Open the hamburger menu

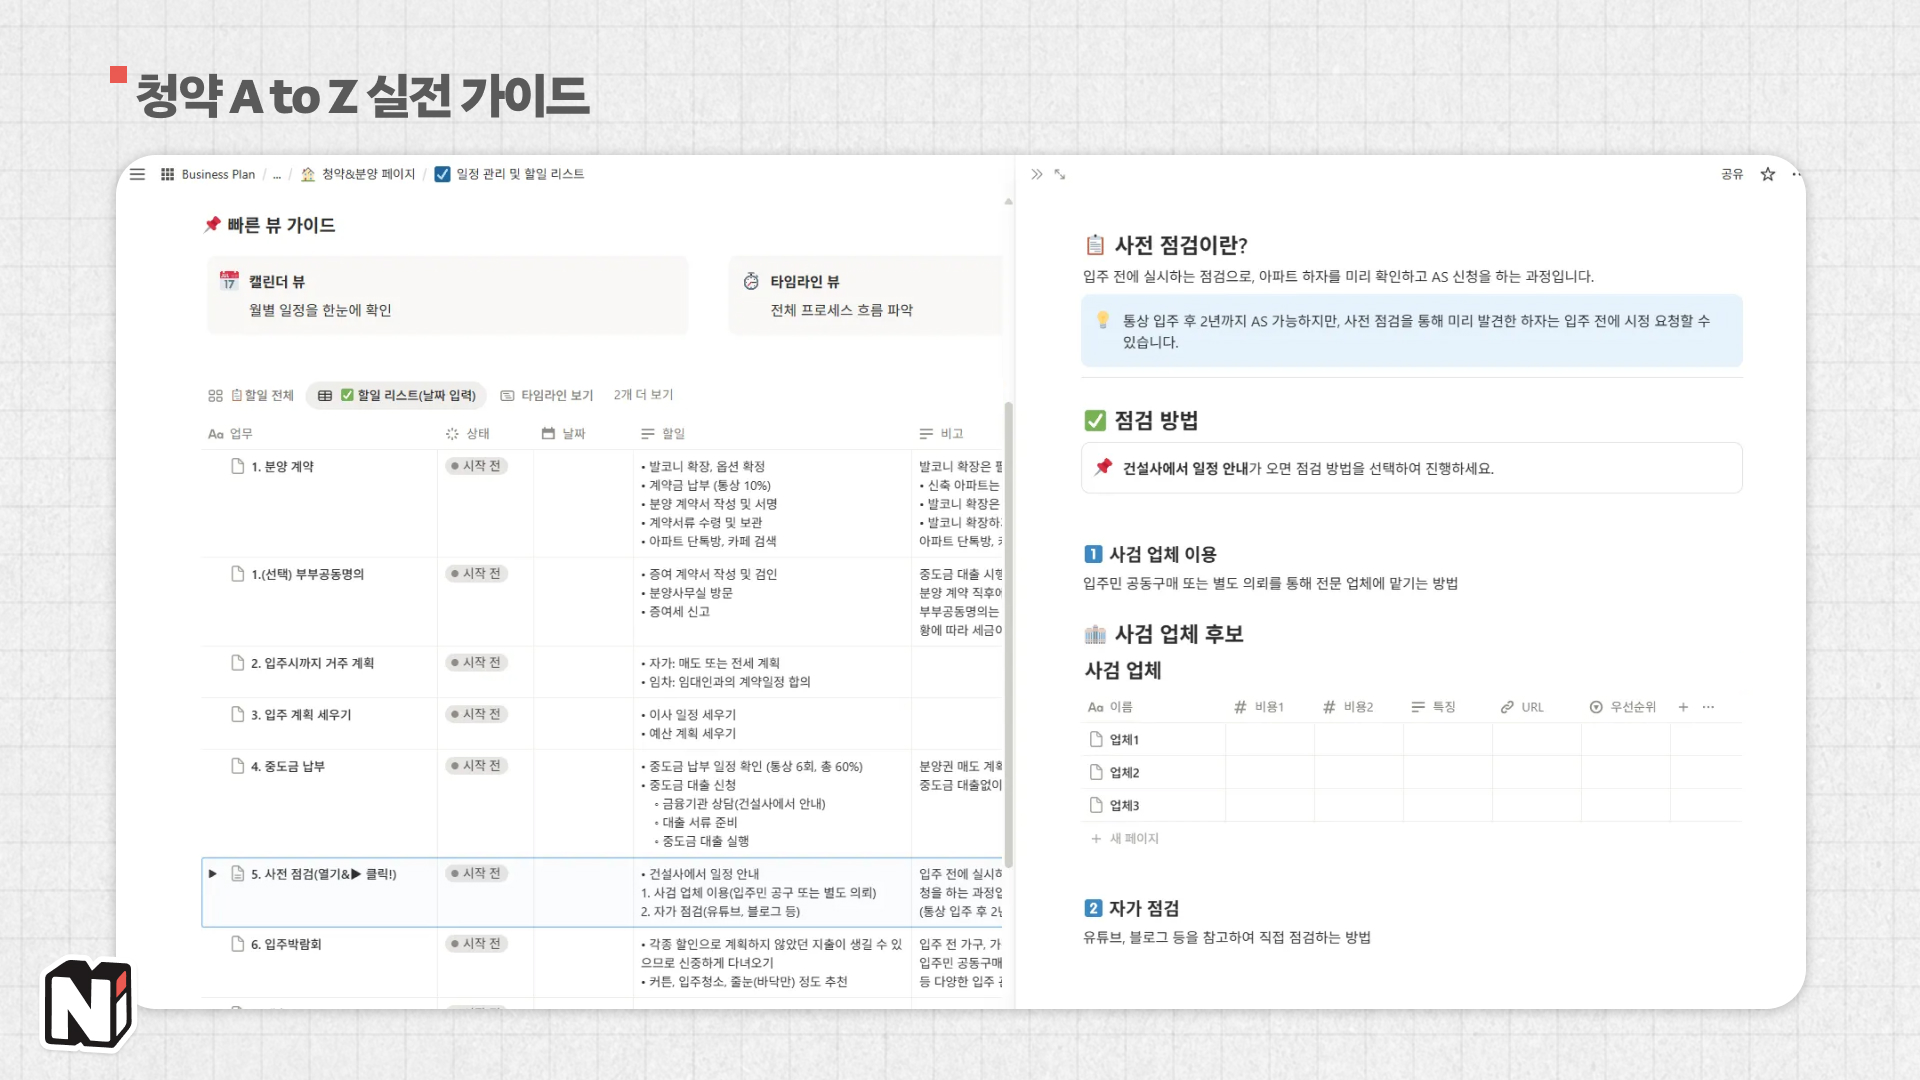click(137, 174)
